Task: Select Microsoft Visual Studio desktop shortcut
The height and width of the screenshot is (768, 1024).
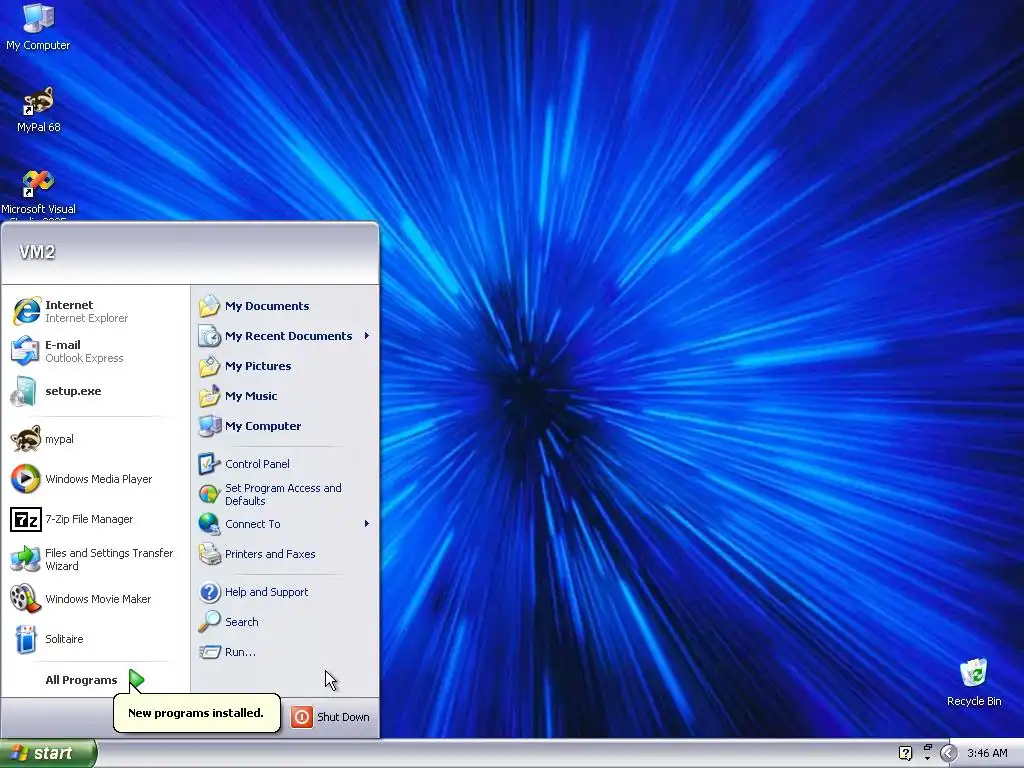Action: (38, 194)
